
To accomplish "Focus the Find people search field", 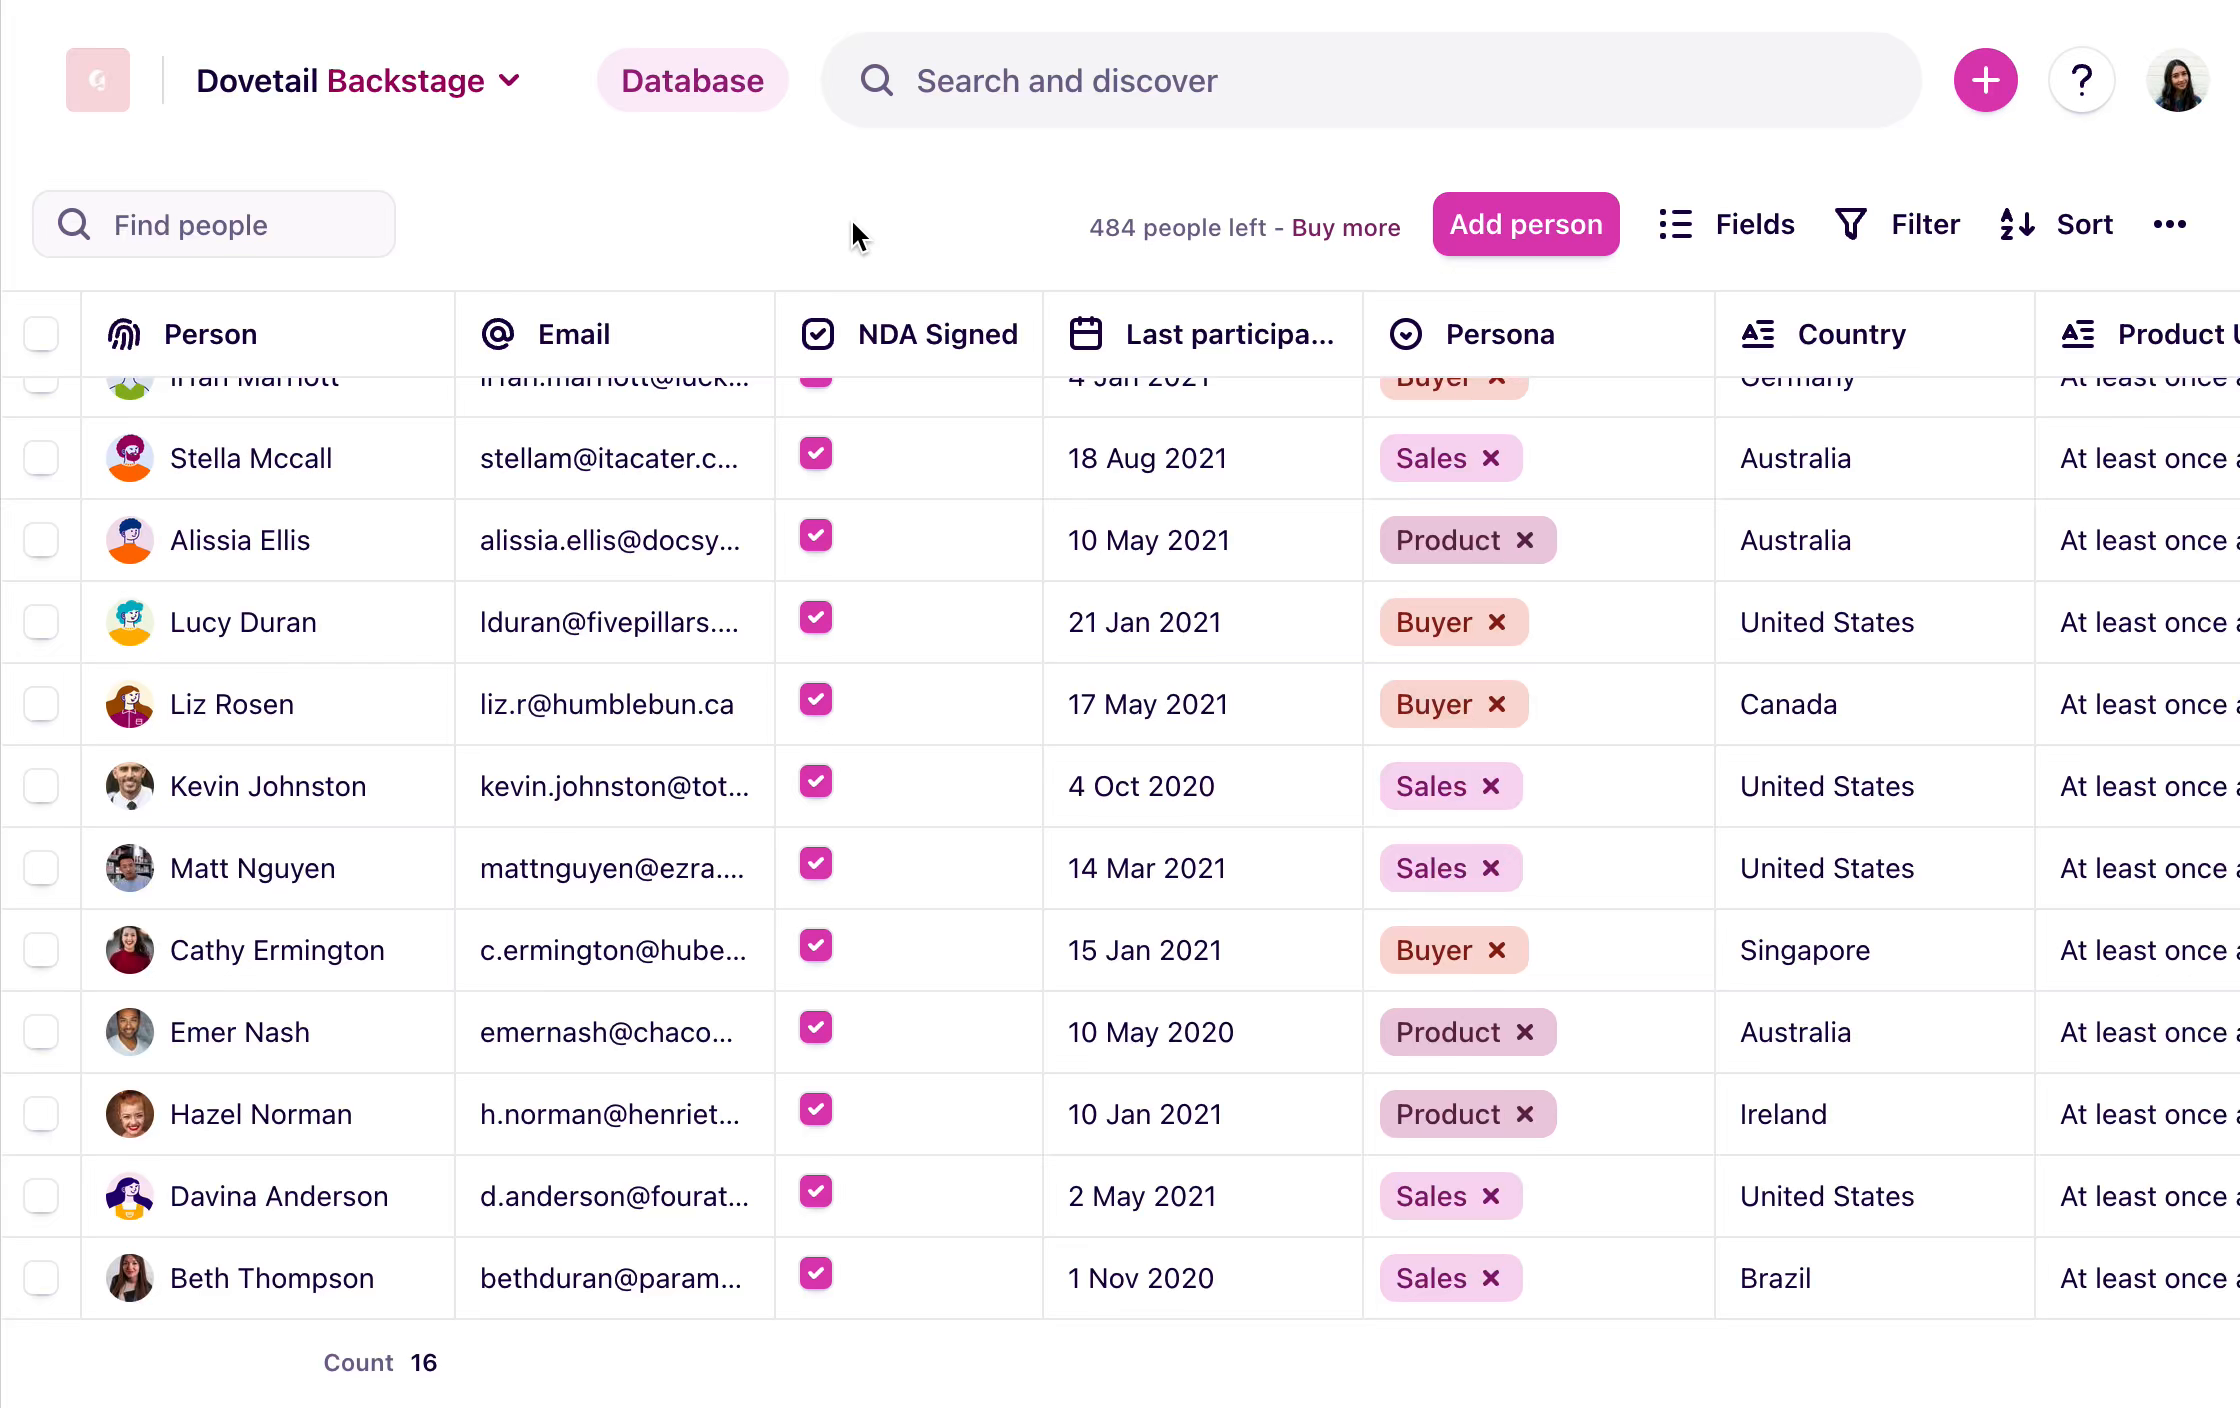I will tap(214, 224).
